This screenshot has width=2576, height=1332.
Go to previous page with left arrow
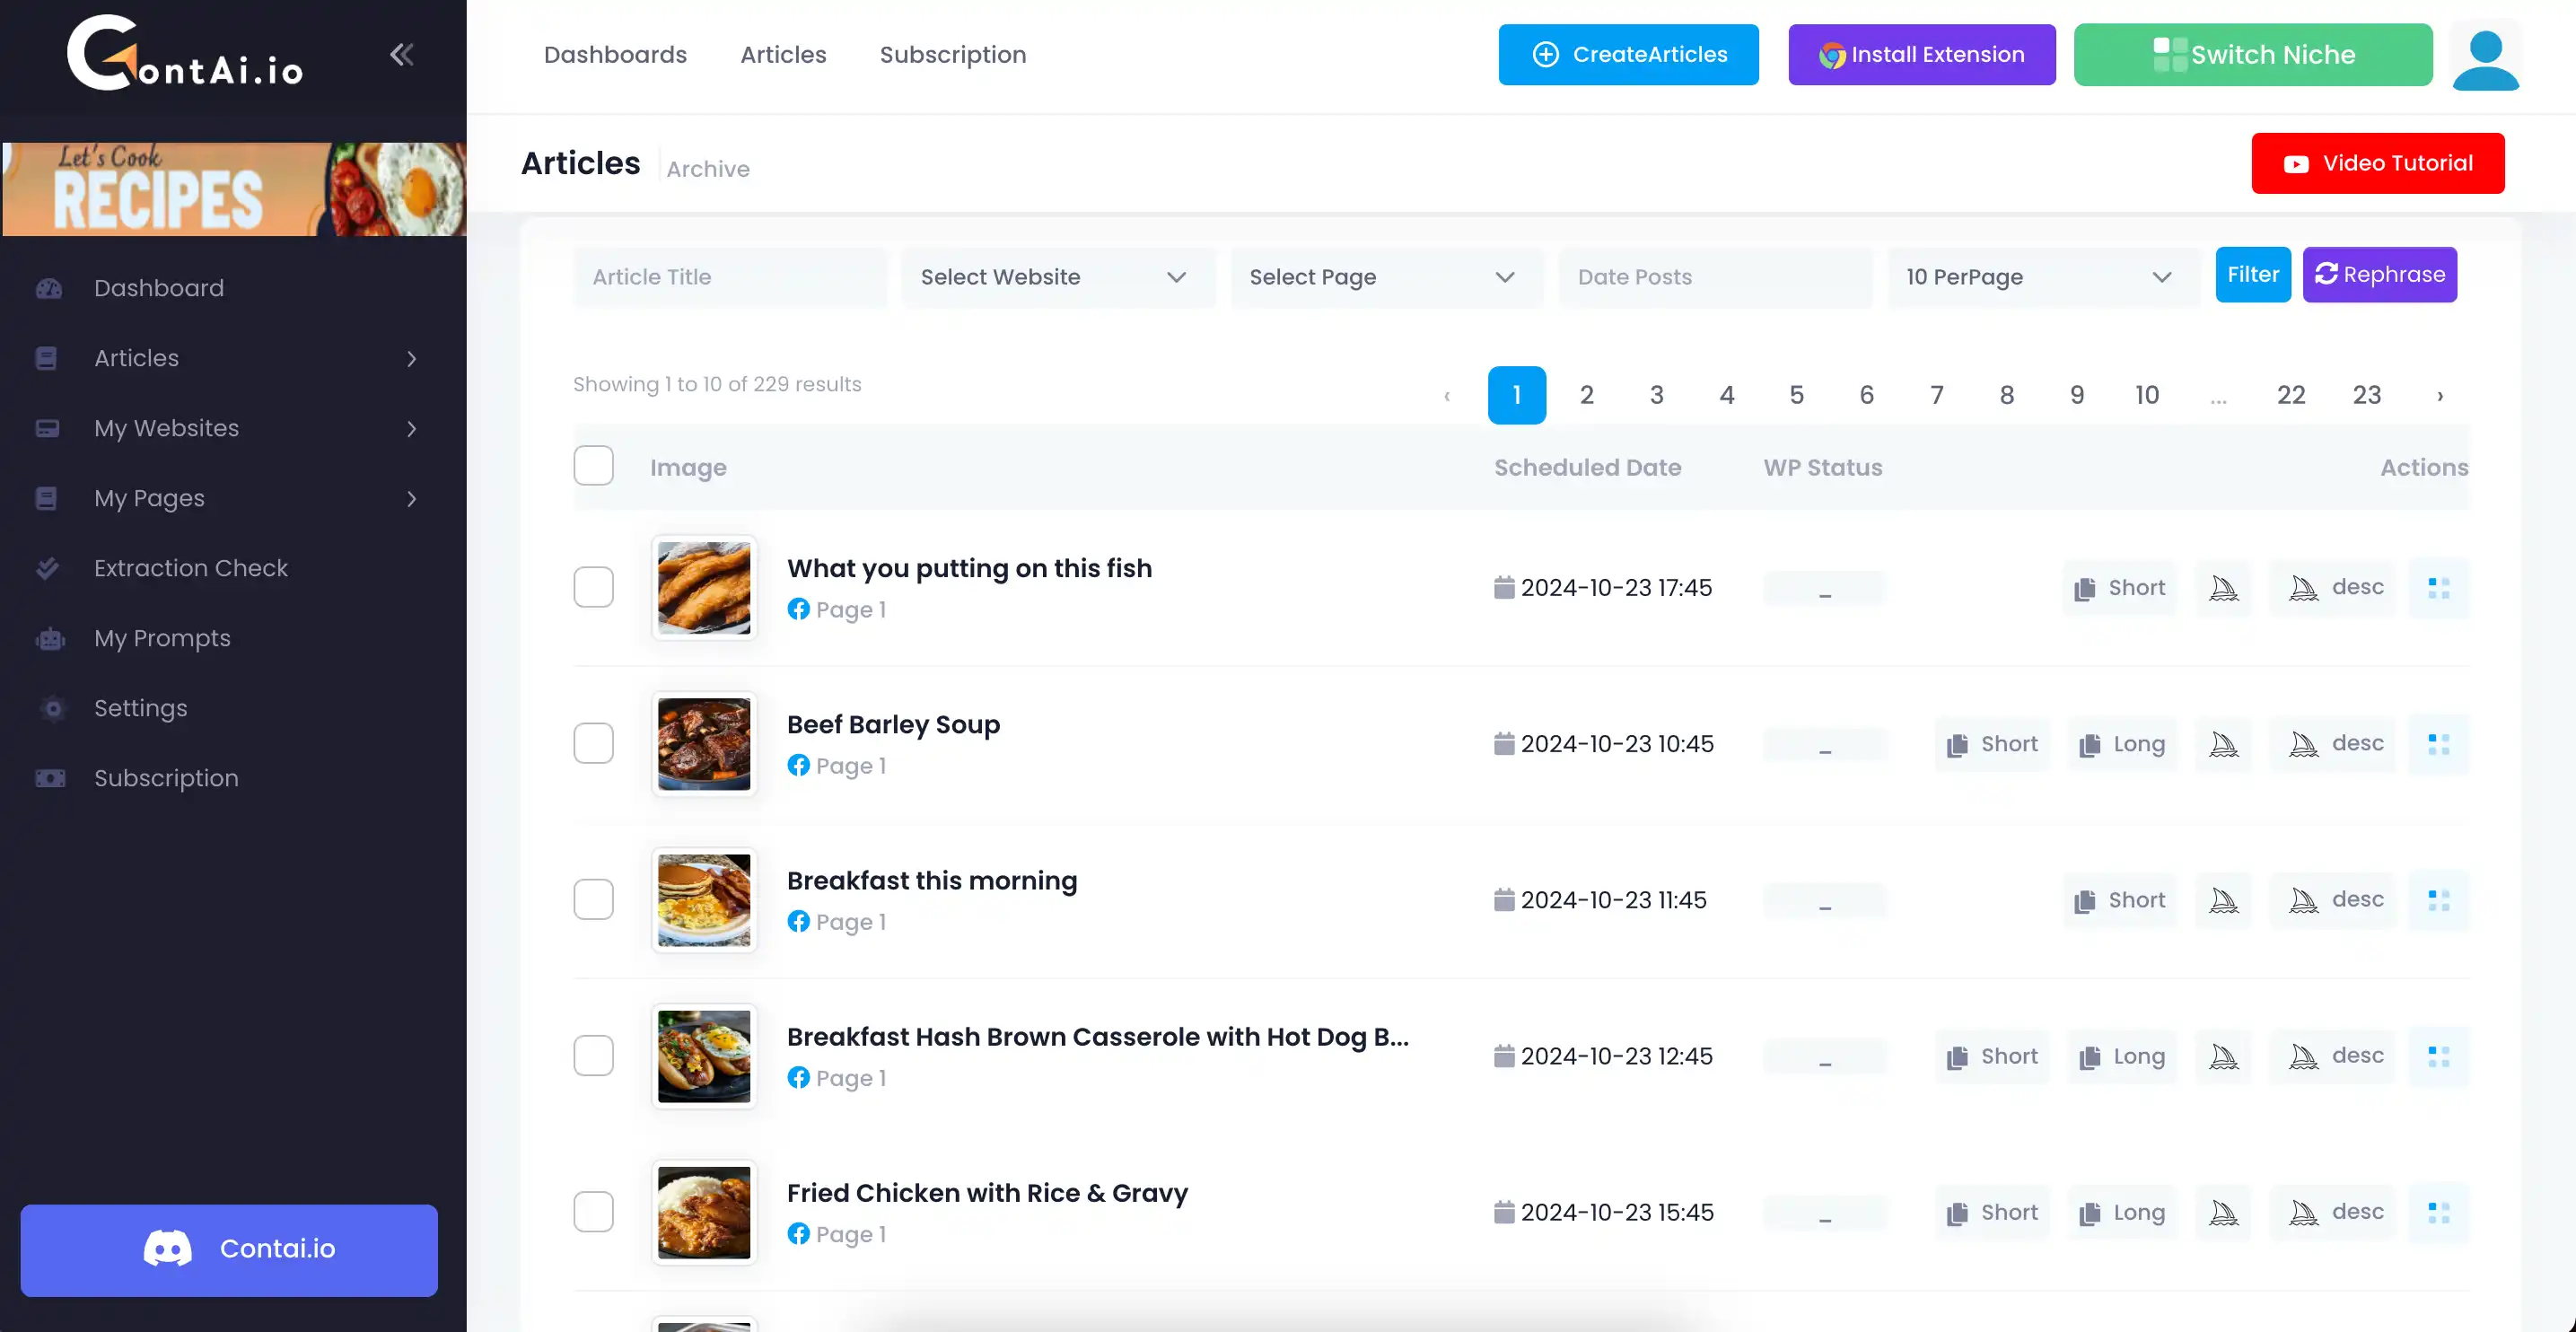coord(1447,396)
